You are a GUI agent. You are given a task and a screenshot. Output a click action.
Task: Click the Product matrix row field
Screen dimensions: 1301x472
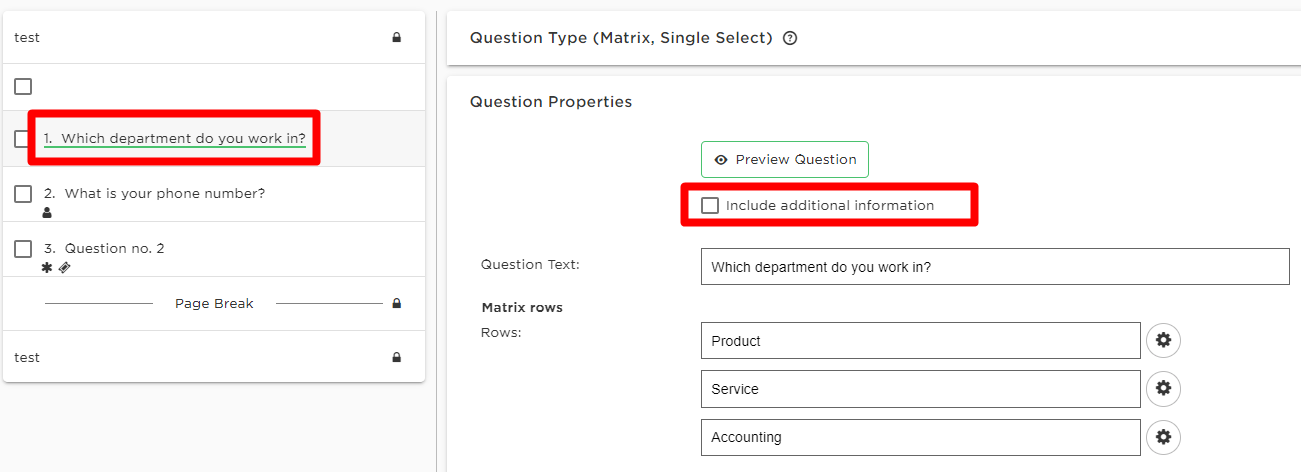920,340
